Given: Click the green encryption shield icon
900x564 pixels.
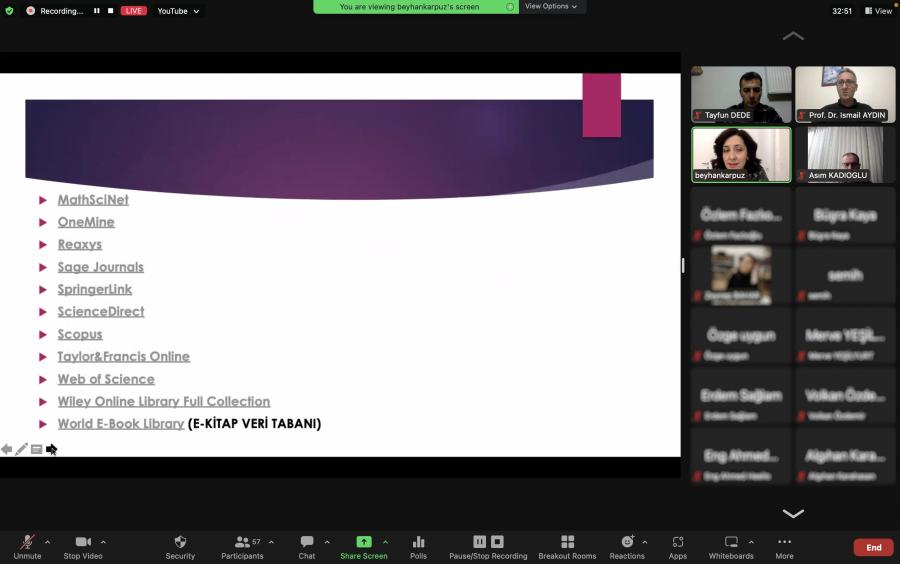Looking at the screenshot, I should point(9,10).
